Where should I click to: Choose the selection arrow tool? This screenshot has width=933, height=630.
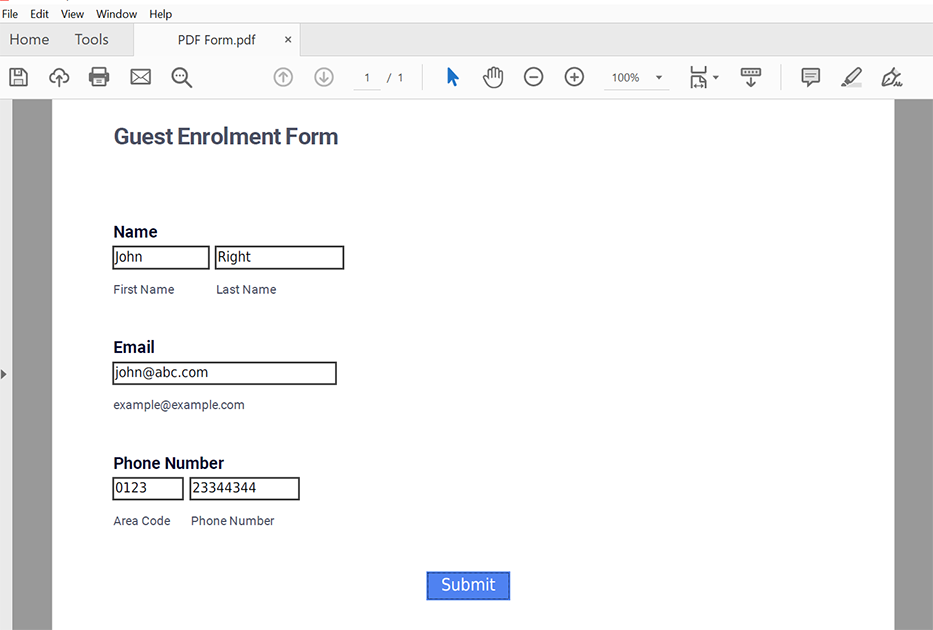tap(453, 77)
